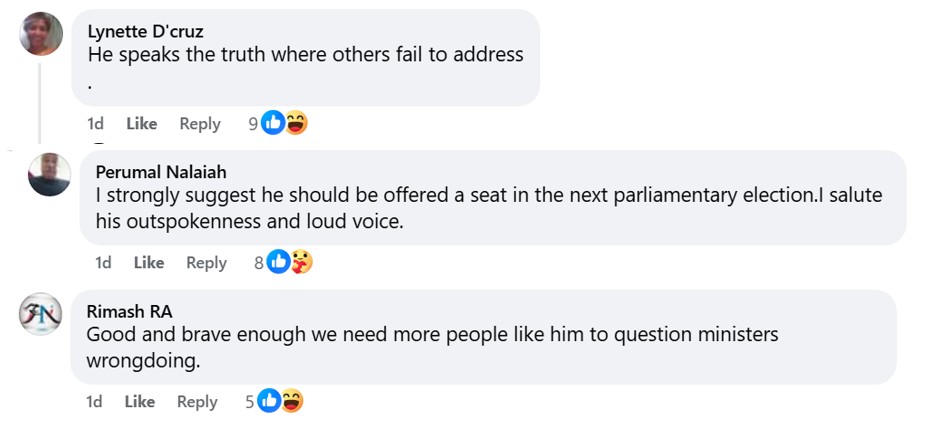The height and width of the screenshot is (432, 928).
Task: Click thumbs-up reaction icon on Lynette's comment
Action: coord(273,123)
